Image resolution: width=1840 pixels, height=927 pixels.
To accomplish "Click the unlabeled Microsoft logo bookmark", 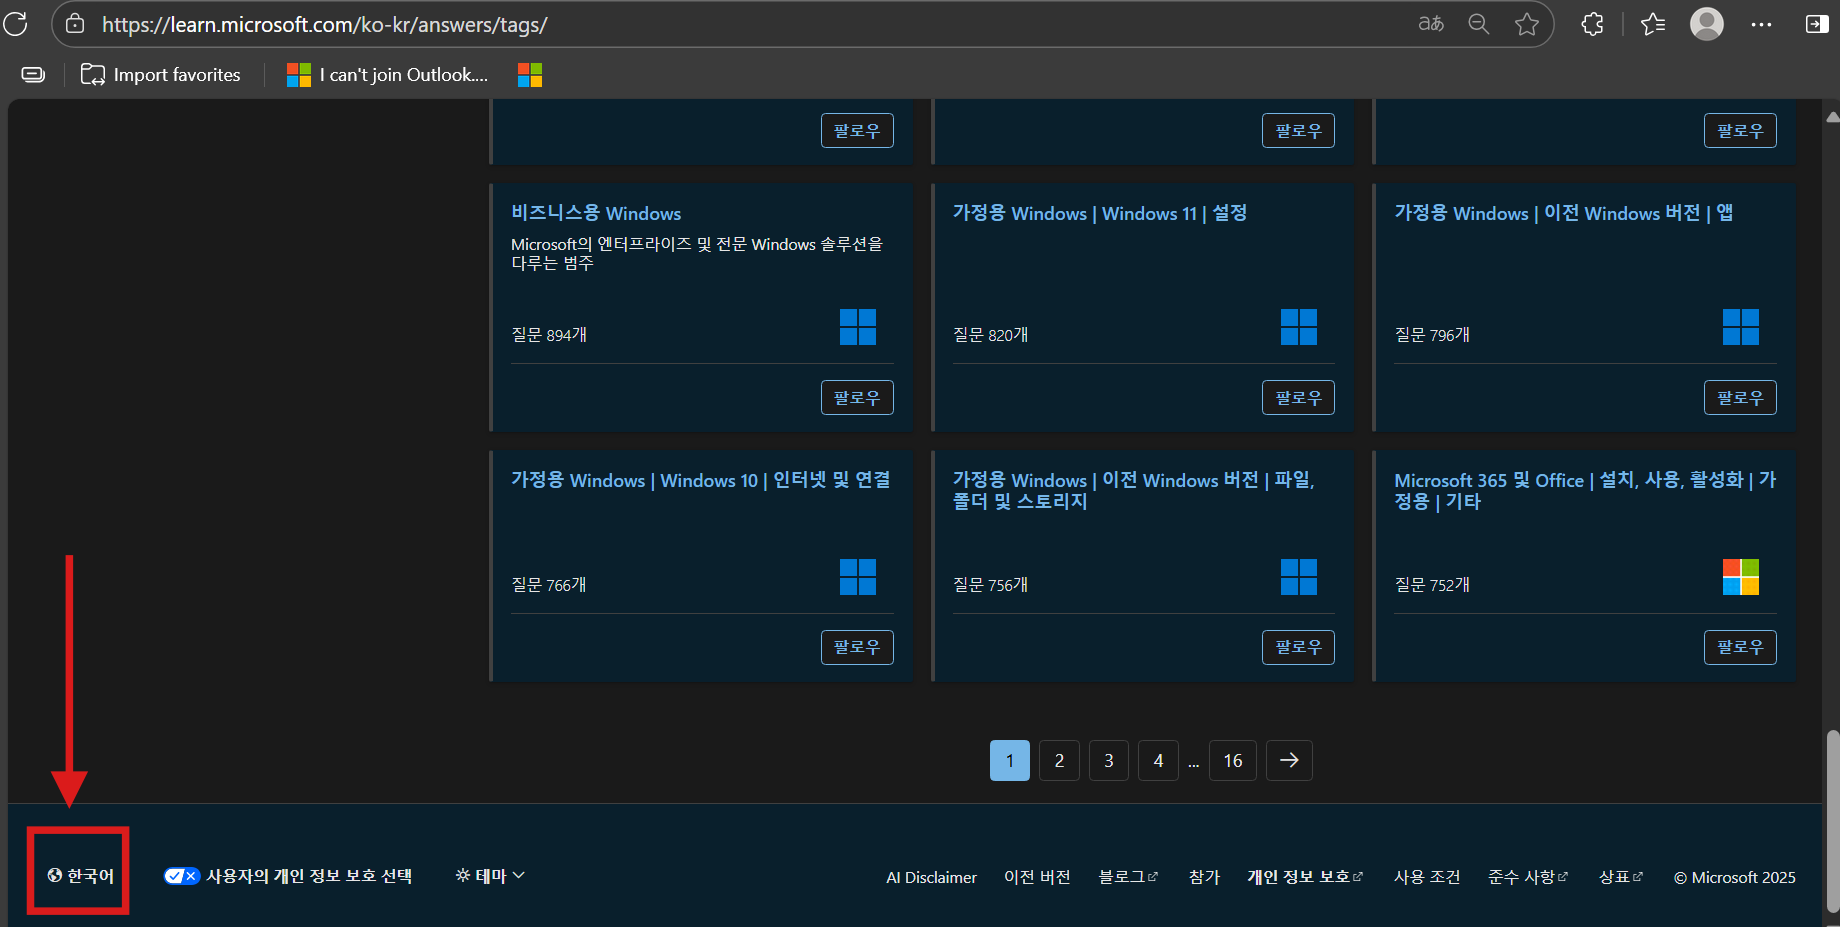I will click(x=530, y=75).
